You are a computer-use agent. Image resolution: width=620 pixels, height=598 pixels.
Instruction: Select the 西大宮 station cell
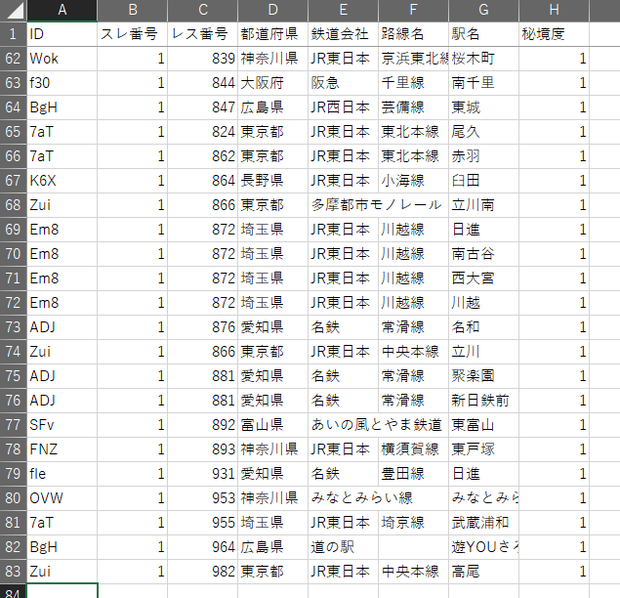(484, 278)
